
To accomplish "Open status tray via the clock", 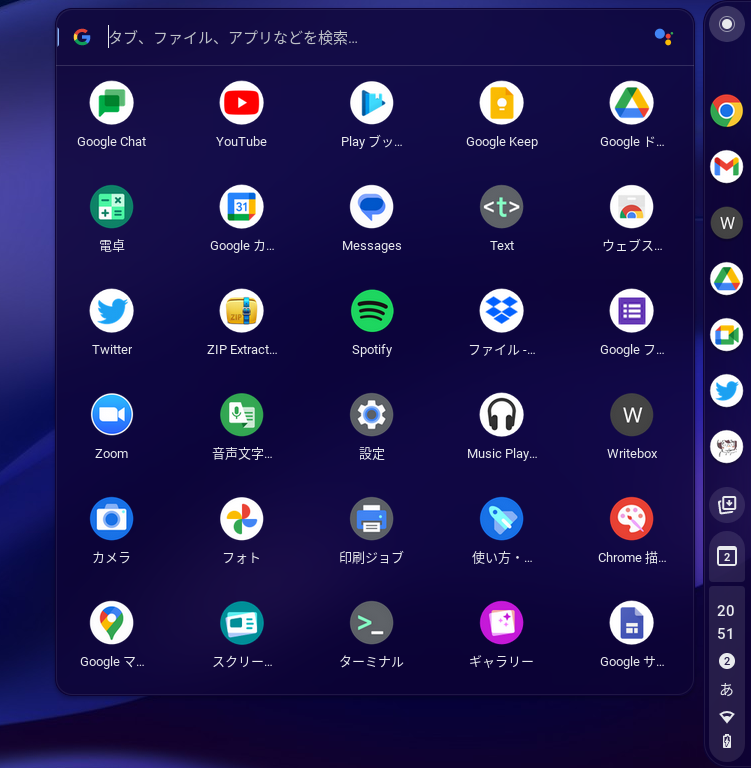I will coord(726,622).
